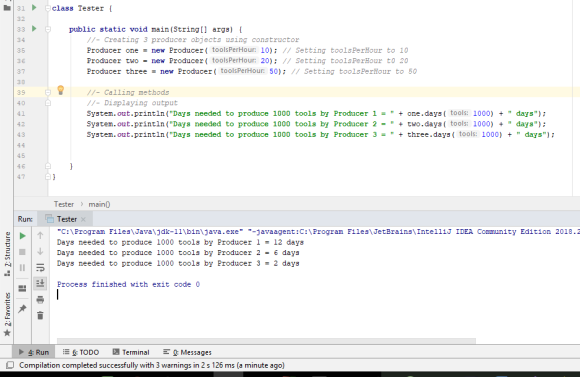Pause output button in Run panel
Viewport: 580px width, 377px height.
point(22,267)
